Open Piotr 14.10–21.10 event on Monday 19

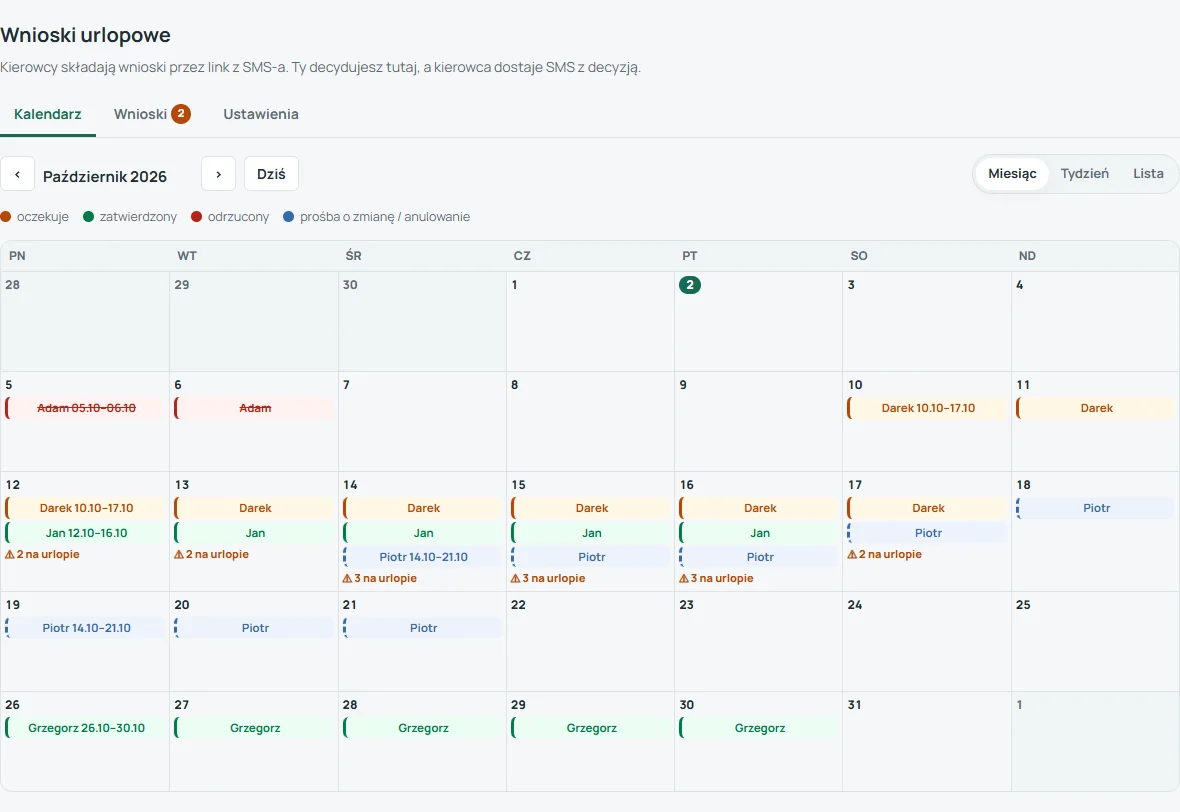[x=86, y=628]
